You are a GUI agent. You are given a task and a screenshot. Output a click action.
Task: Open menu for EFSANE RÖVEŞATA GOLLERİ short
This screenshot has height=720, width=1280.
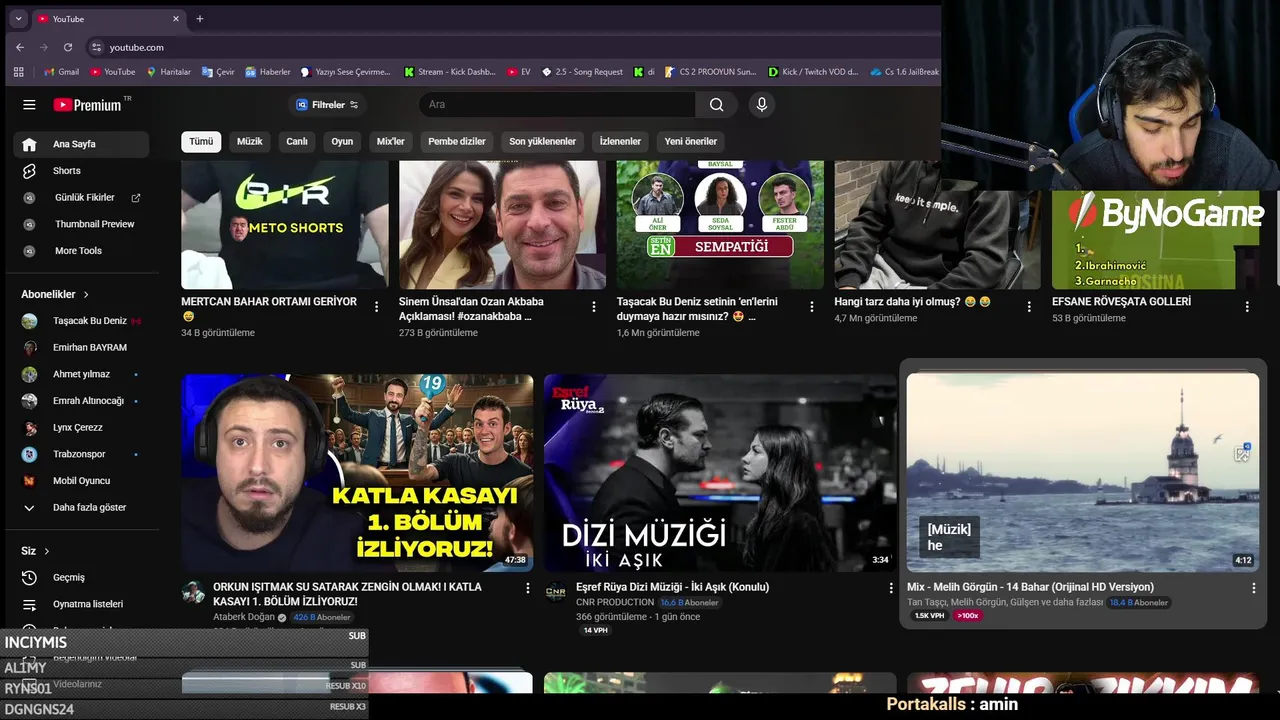pos(1247,307)
